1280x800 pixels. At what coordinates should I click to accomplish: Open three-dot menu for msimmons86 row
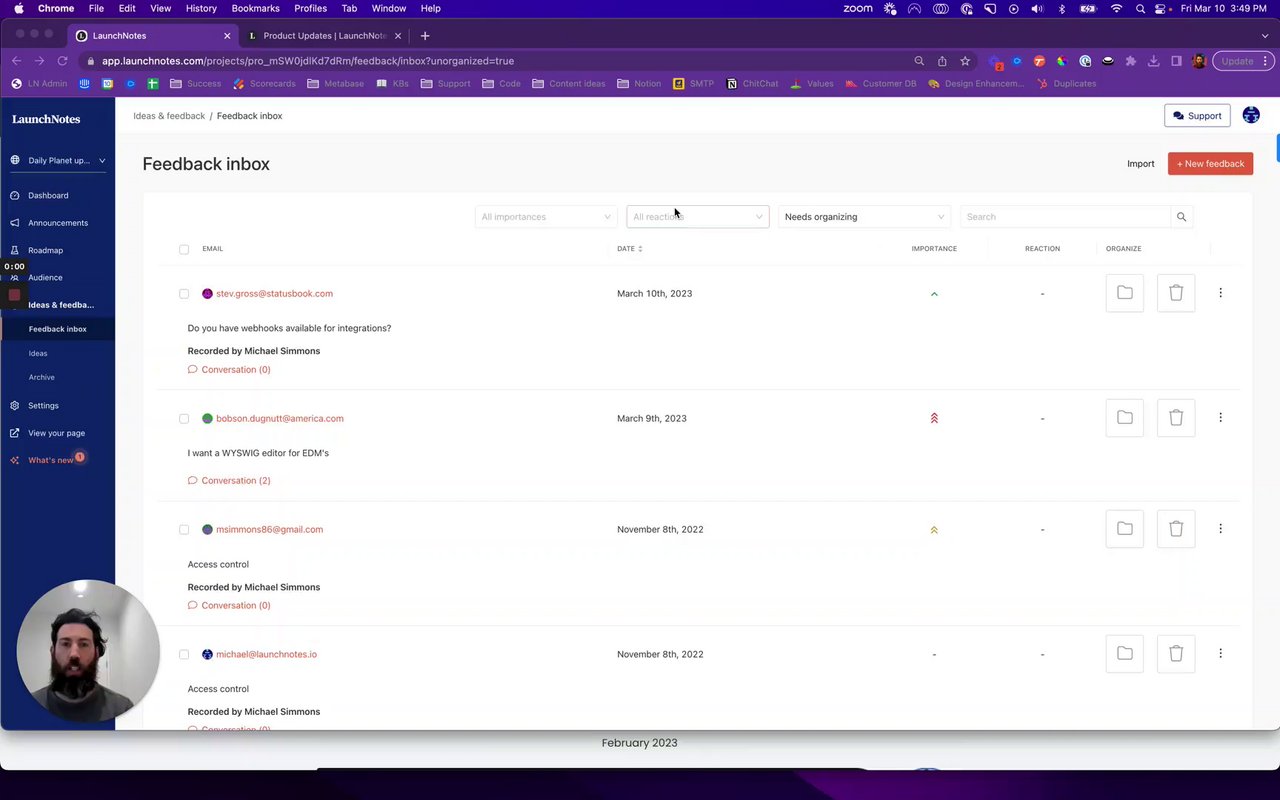click(1220, 529)
